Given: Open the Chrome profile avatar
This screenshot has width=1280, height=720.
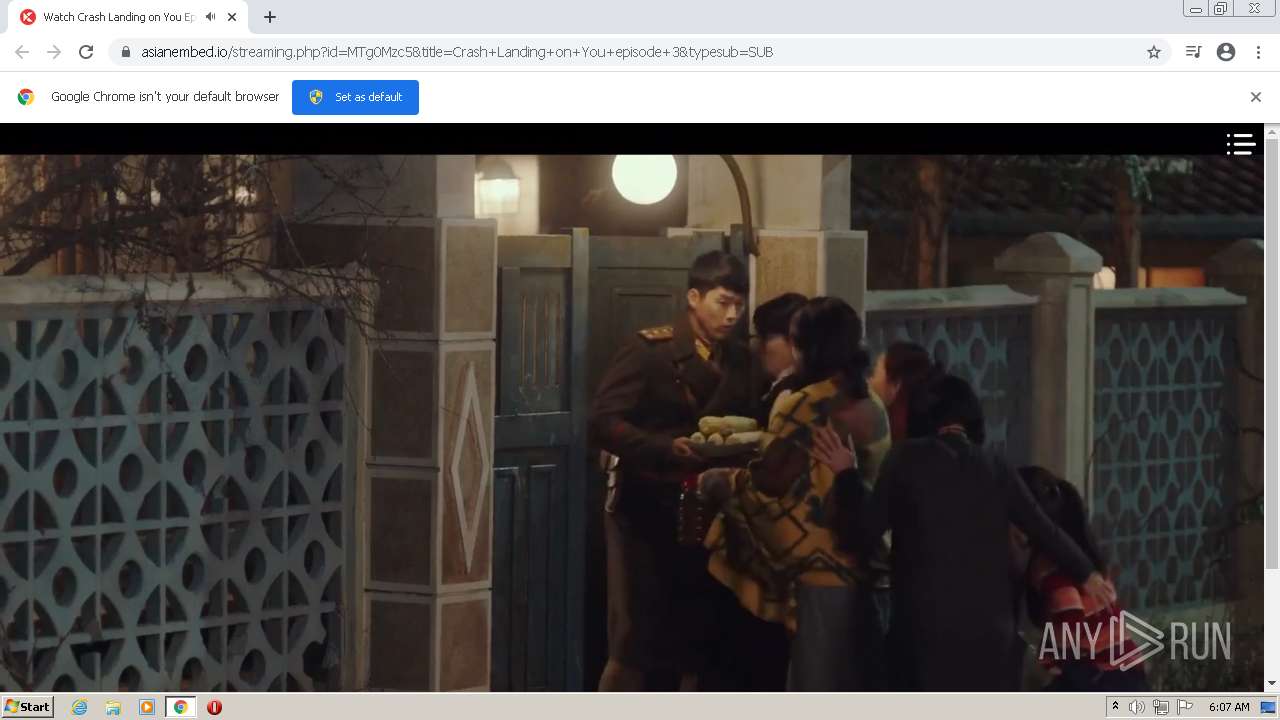Looking at the screenshot, I should 1226,52.
